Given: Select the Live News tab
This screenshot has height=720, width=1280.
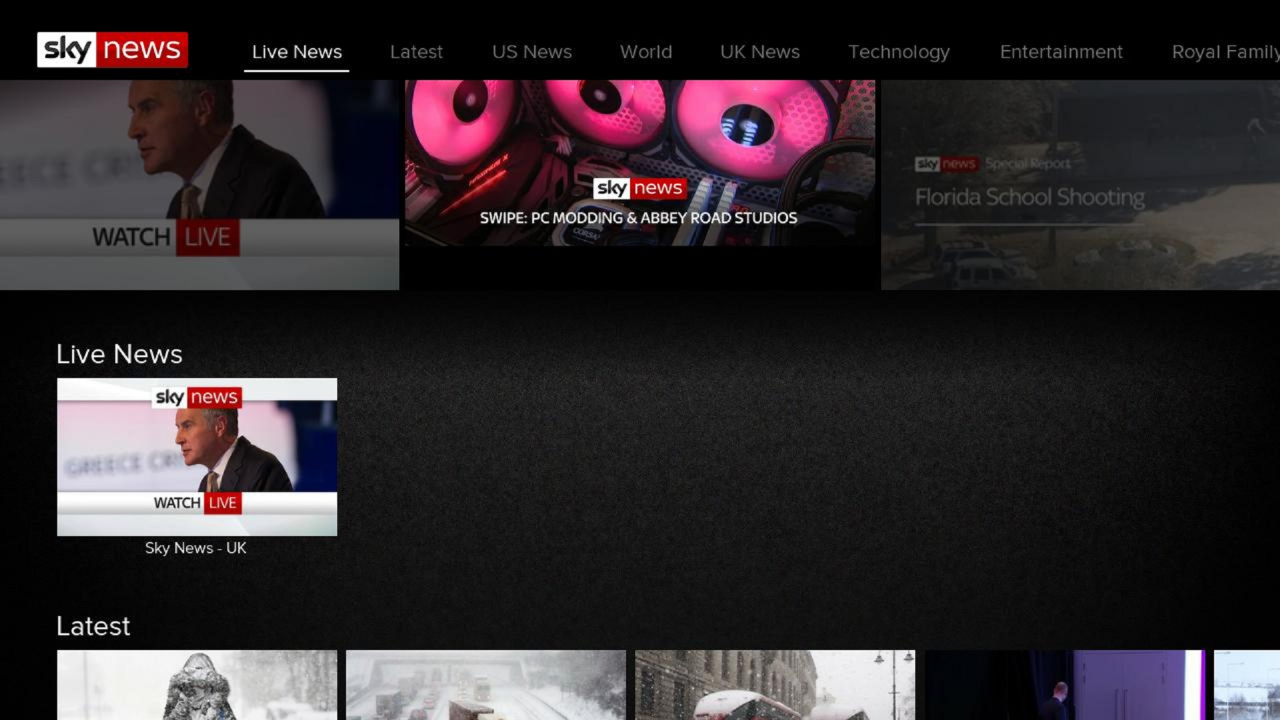Looking at the screenshot, I should (296, 51).
